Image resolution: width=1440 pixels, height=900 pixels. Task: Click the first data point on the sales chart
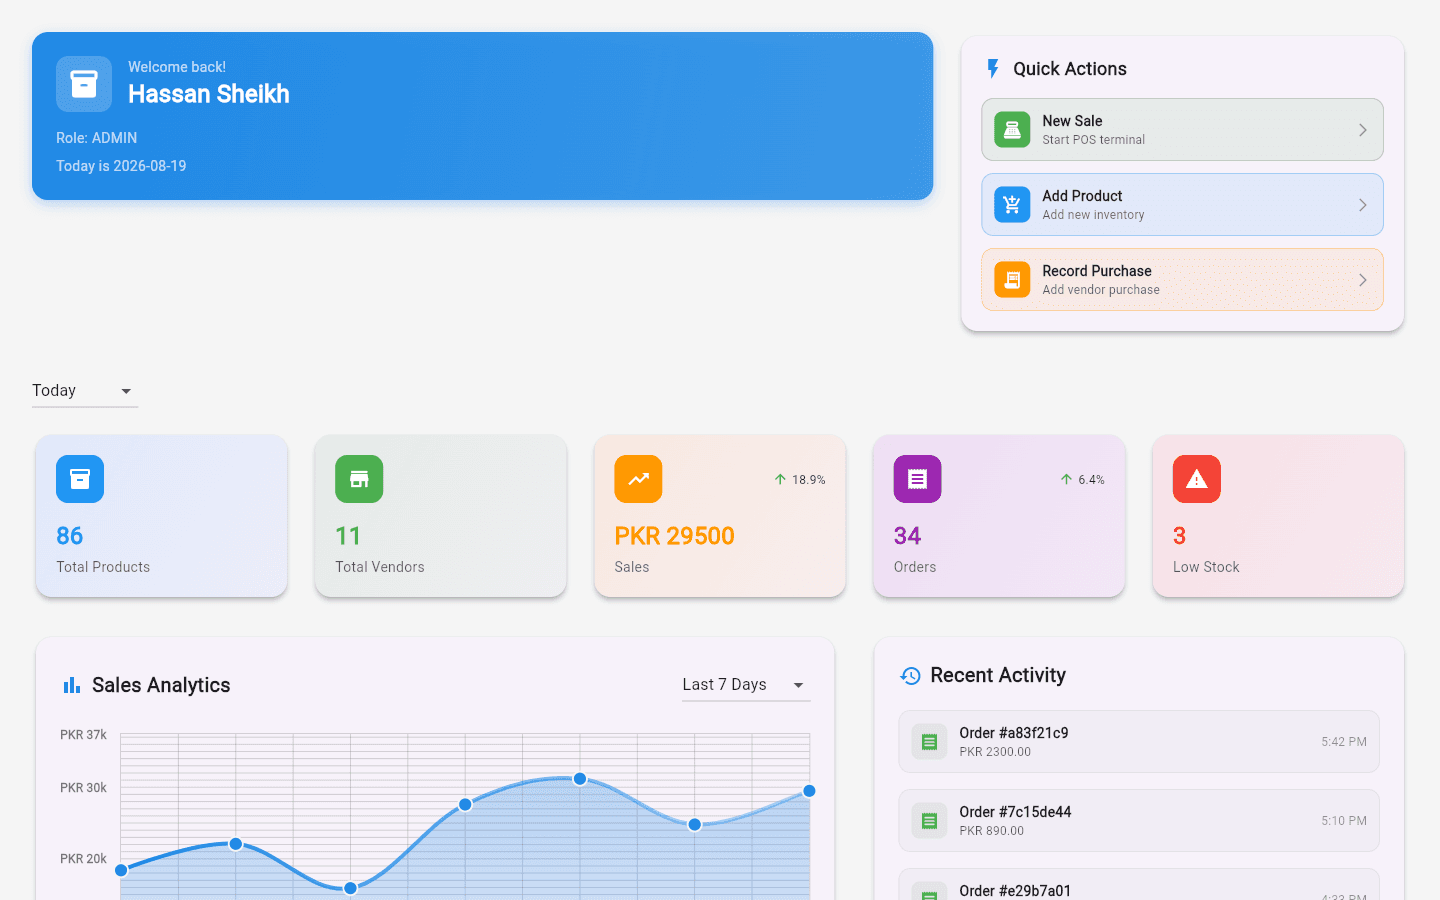[x=121, y=870]
